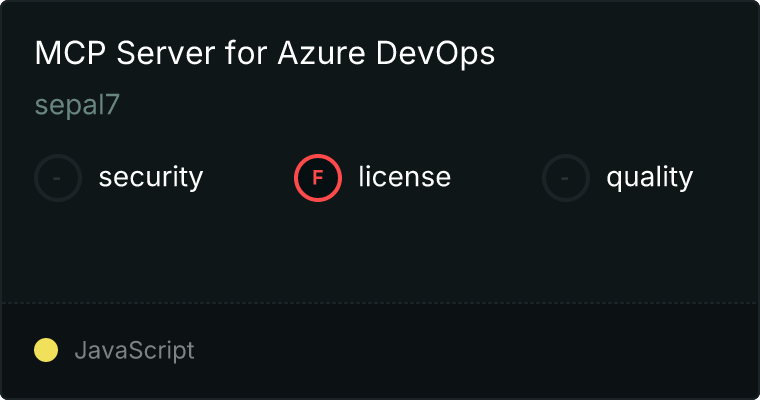Click the dash inside the security badge

(x=58, y=178)
